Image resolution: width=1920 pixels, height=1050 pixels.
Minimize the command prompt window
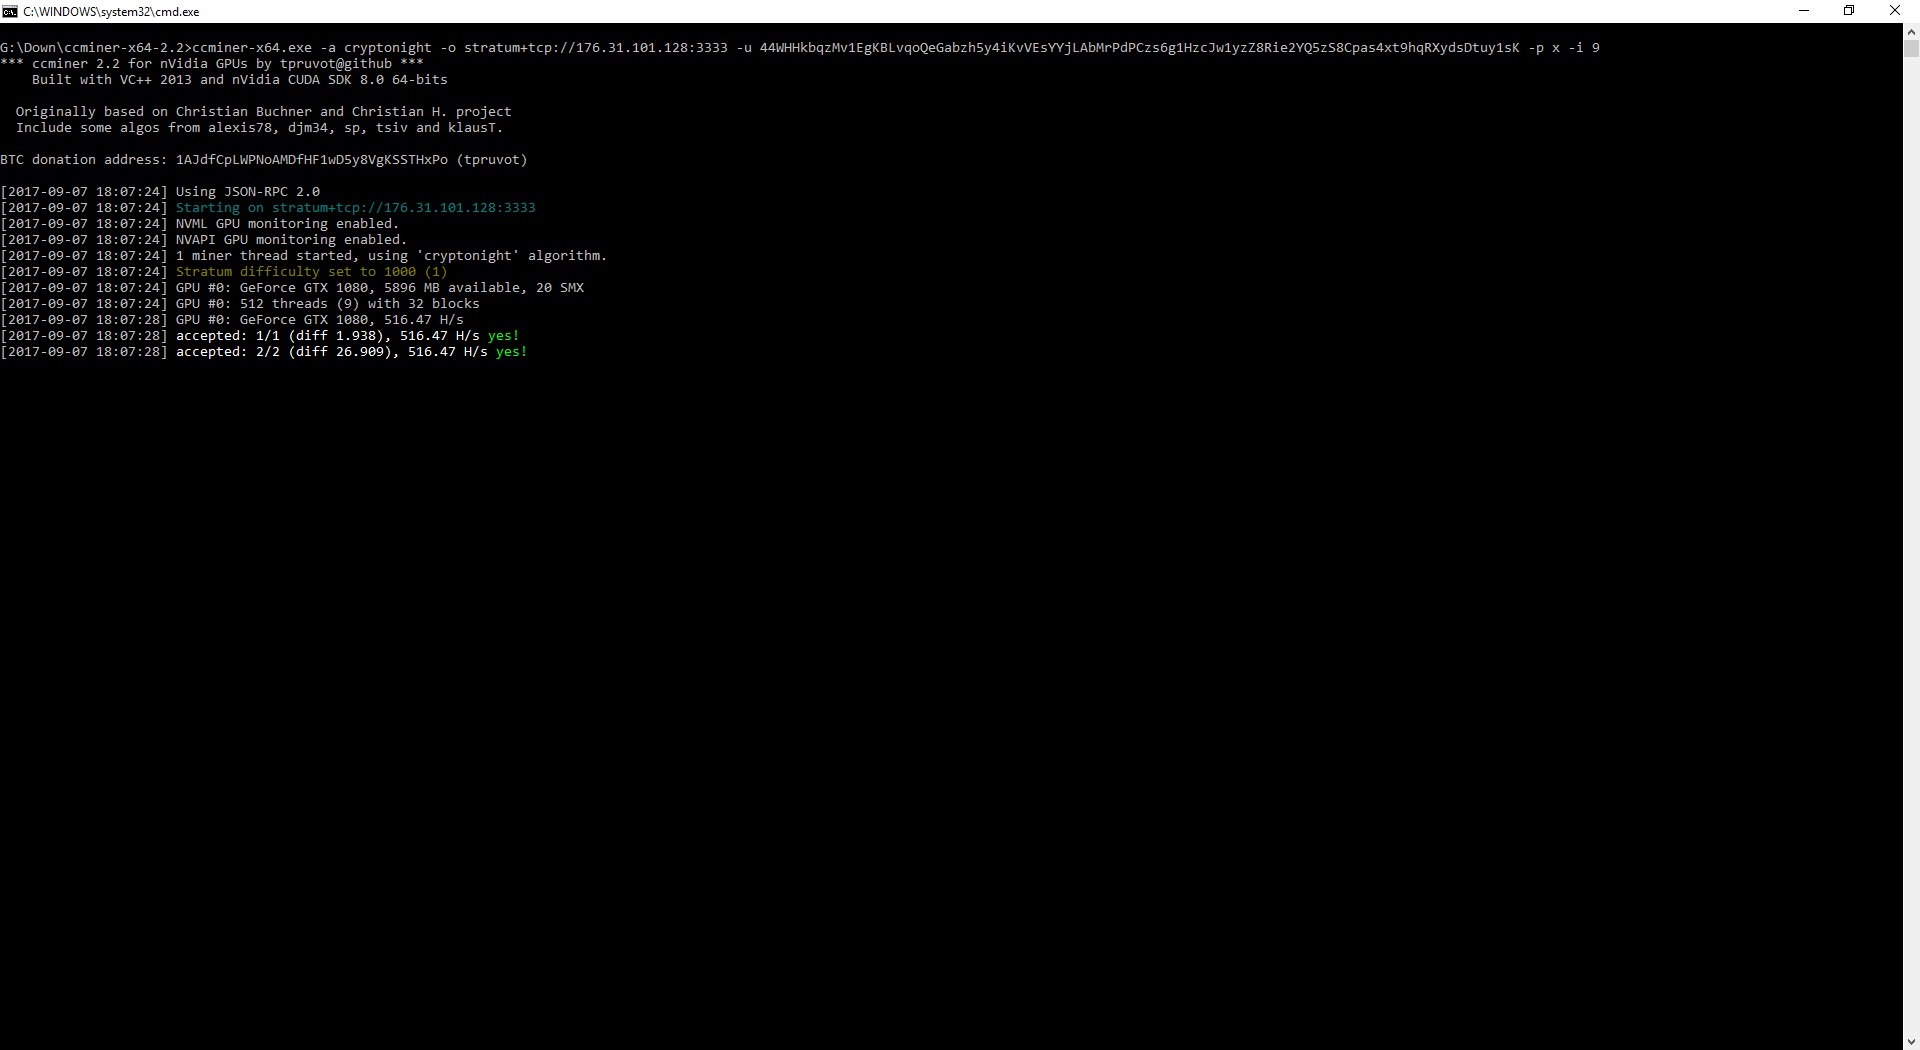click(x=1804, y=11)
